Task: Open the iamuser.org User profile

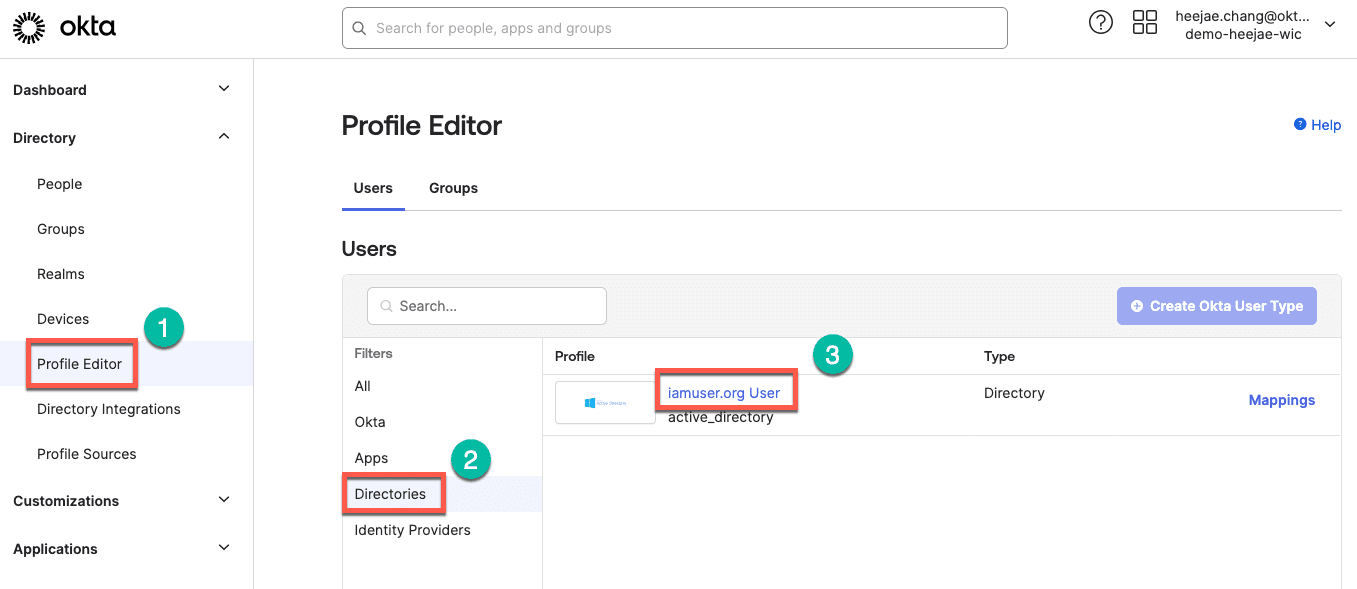Action: [724, 393]
